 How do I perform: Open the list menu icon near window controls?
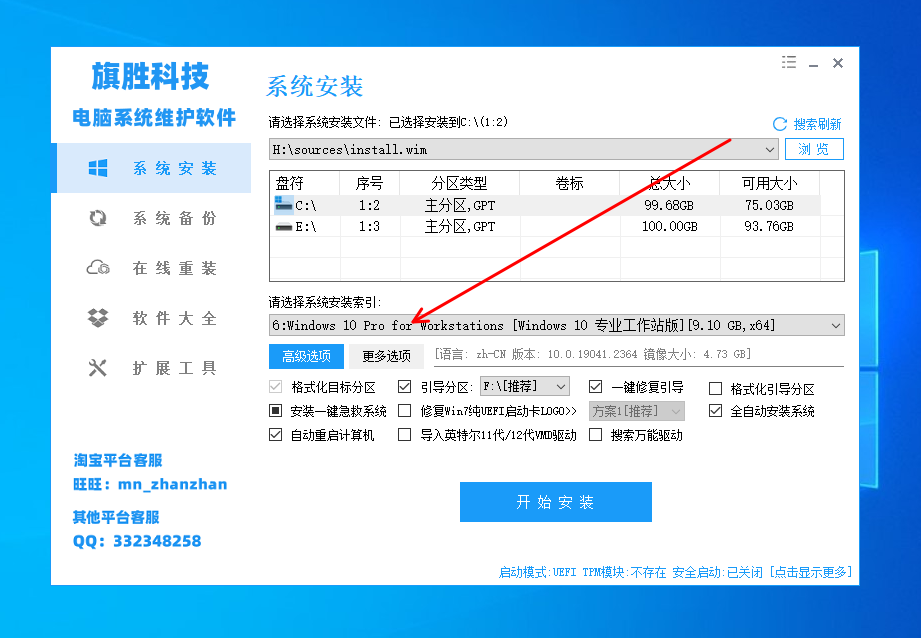pos(788,62)
